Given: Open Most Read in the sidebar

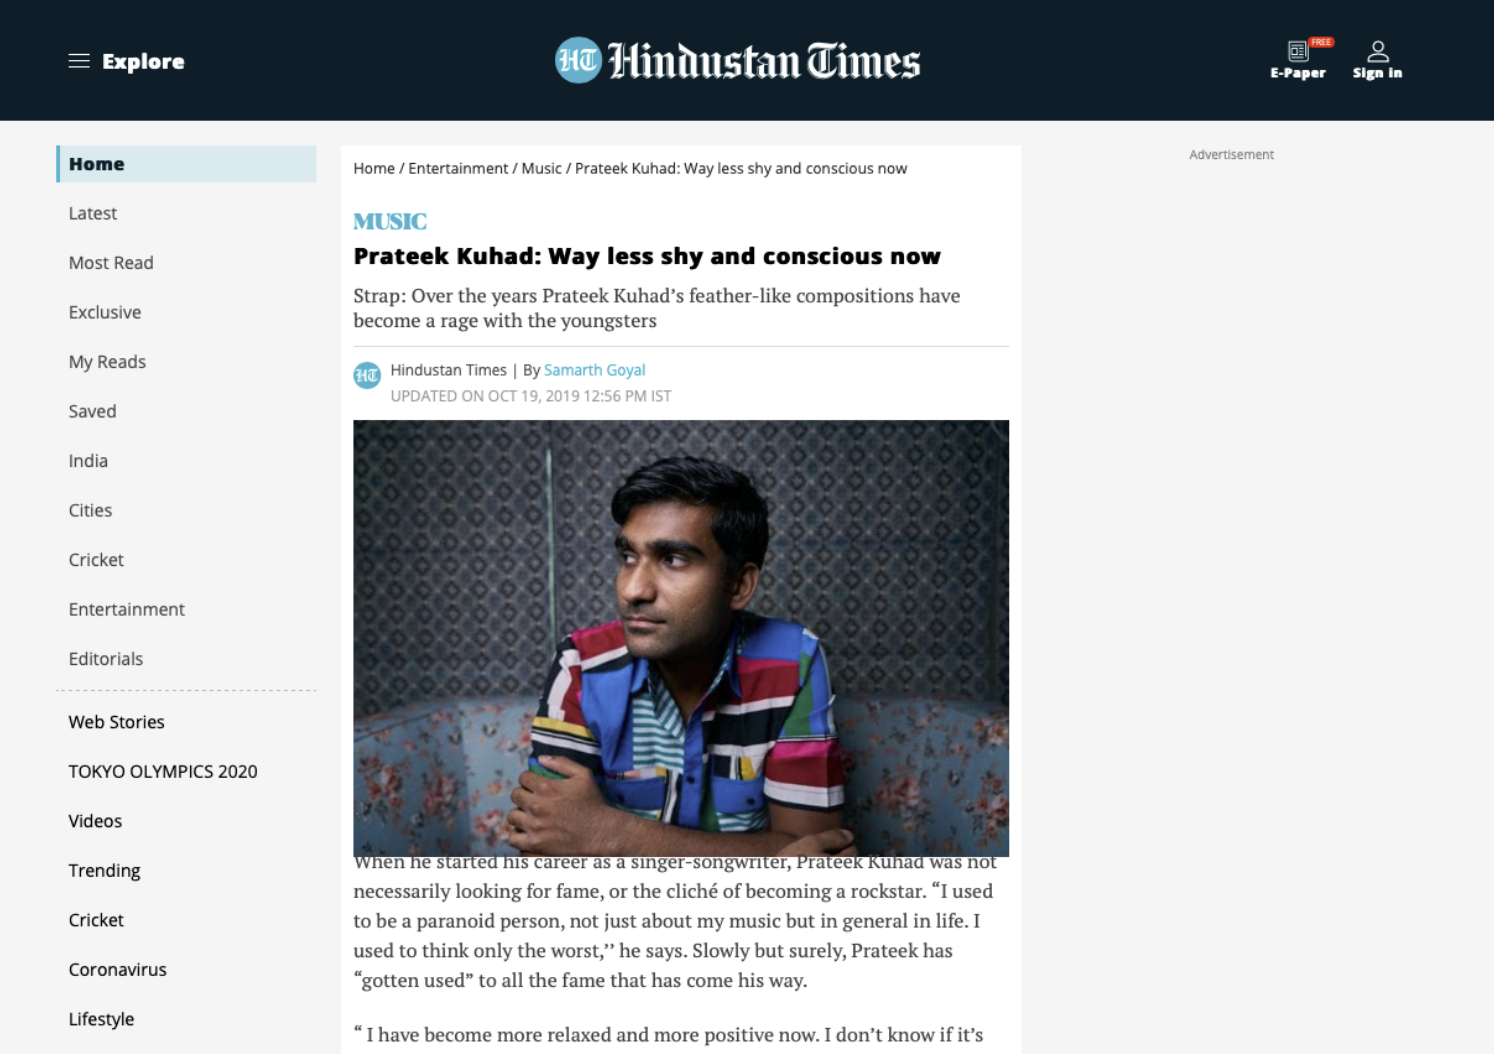Looking at the screenshot, I should click(x=111, y=263).
